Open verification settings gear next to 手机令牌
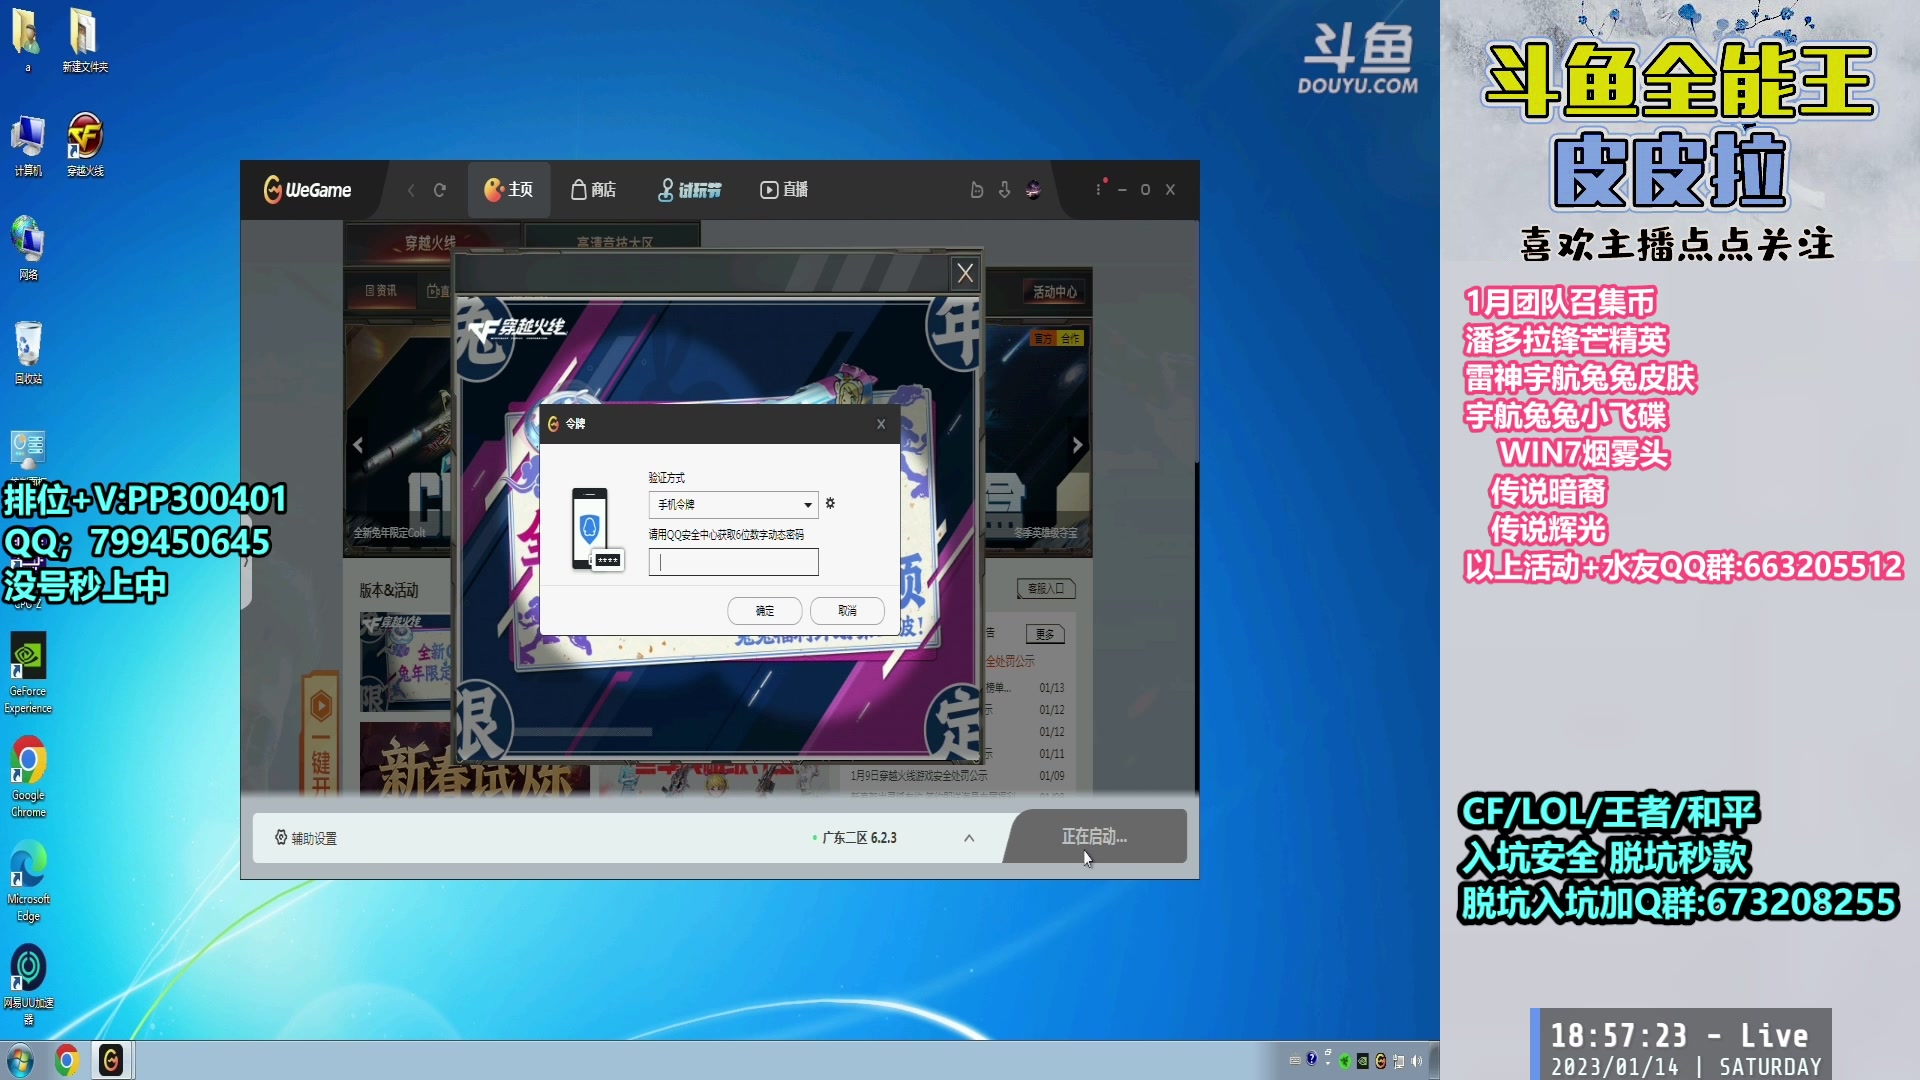This screenshot has width=1920, height=1080. point(831,505)
